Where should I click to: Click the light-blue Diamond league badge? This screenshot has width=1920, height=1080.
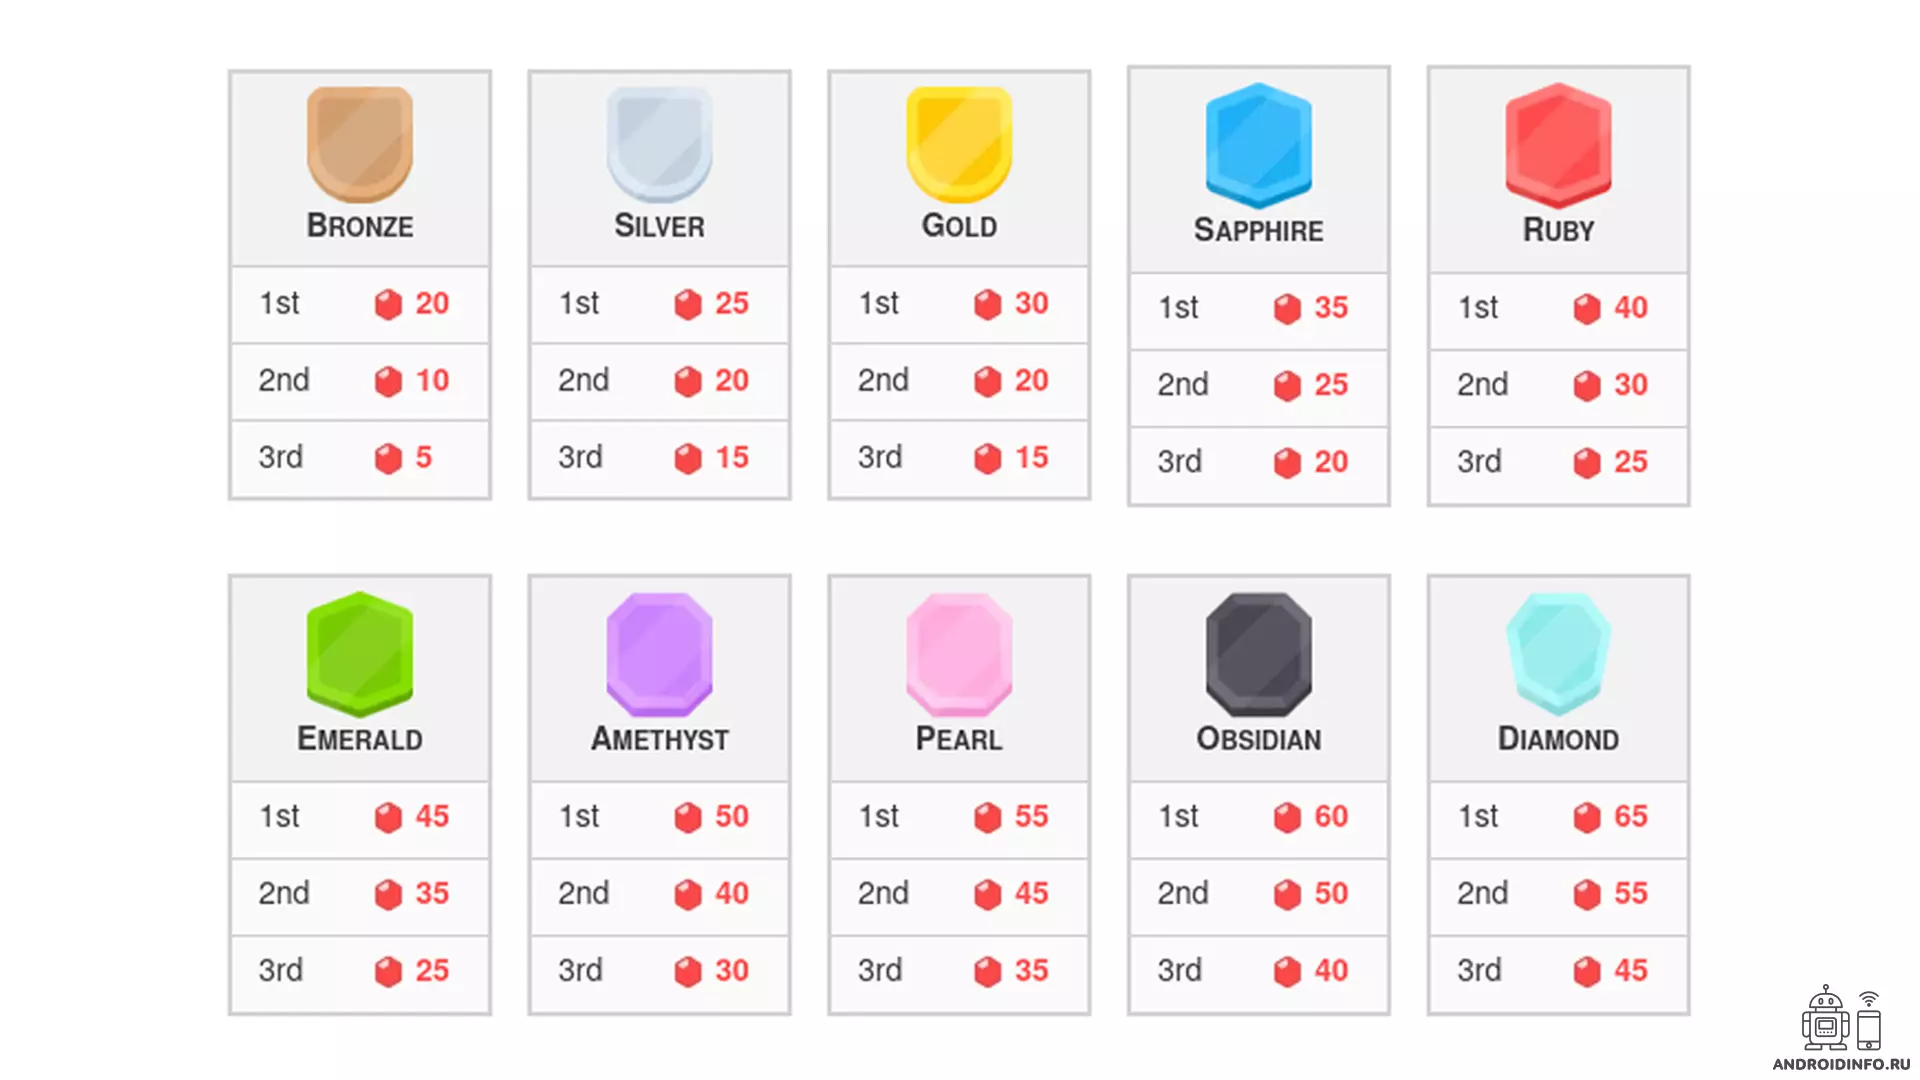pyautogui.click(x=1558, y=654)
